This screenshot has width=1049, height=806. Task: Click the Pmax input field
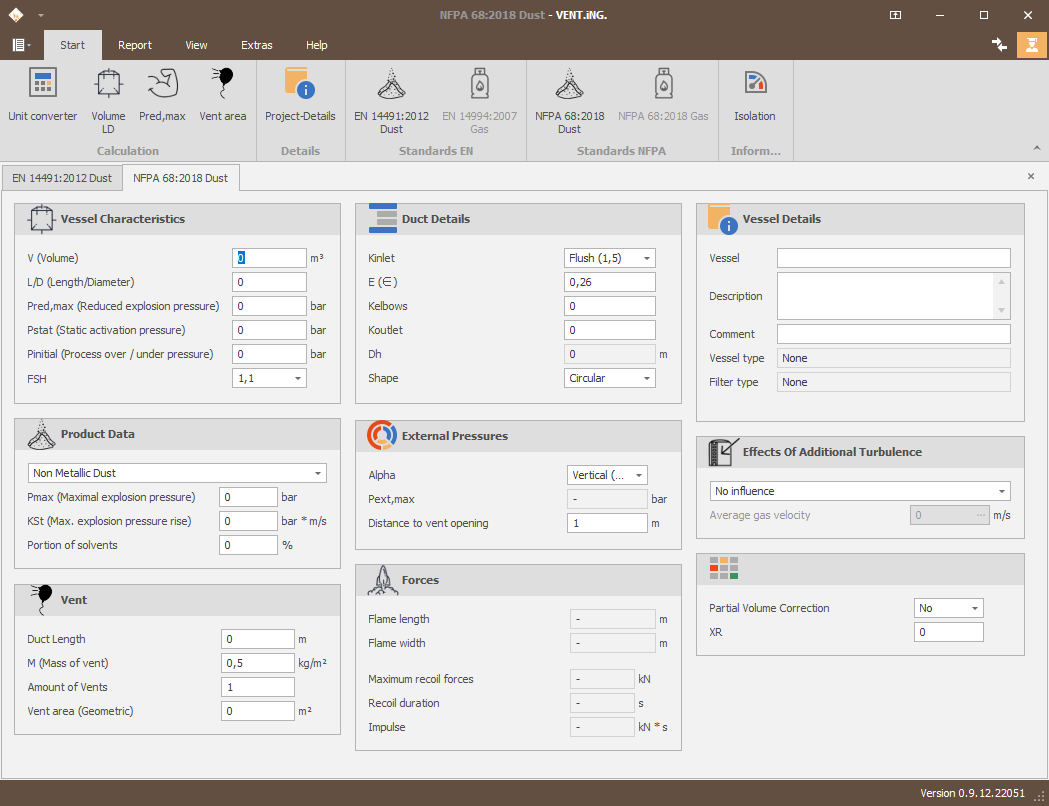[248, 497]
